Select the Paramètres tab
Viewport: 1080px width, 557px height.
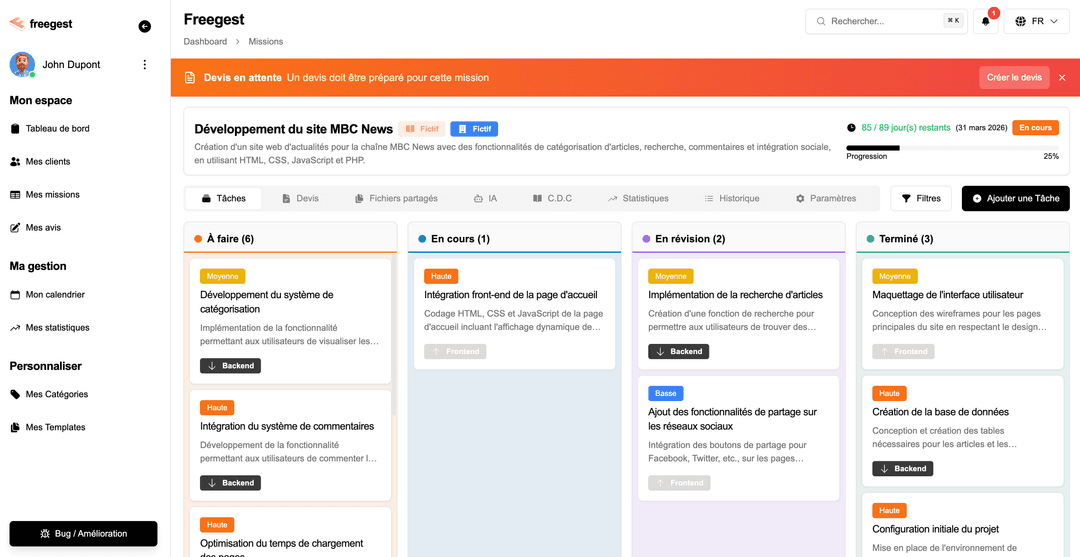point(825,198)
